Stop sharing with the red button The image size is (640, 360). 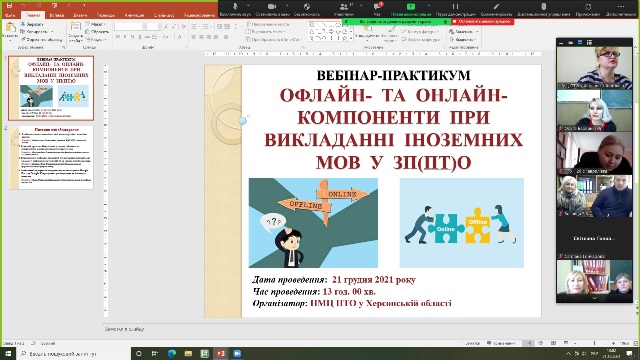(x=482, y=21)
